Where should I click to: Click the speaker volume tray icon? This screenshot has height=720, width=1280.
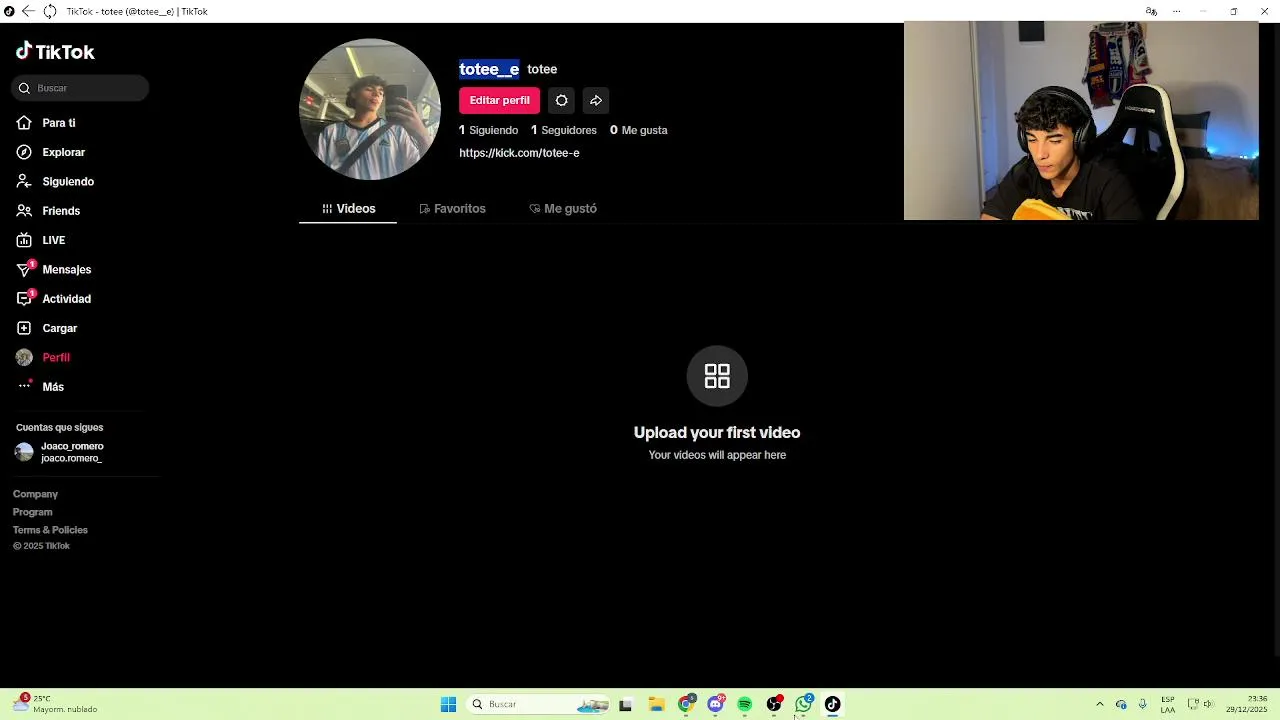[1208, 704]
